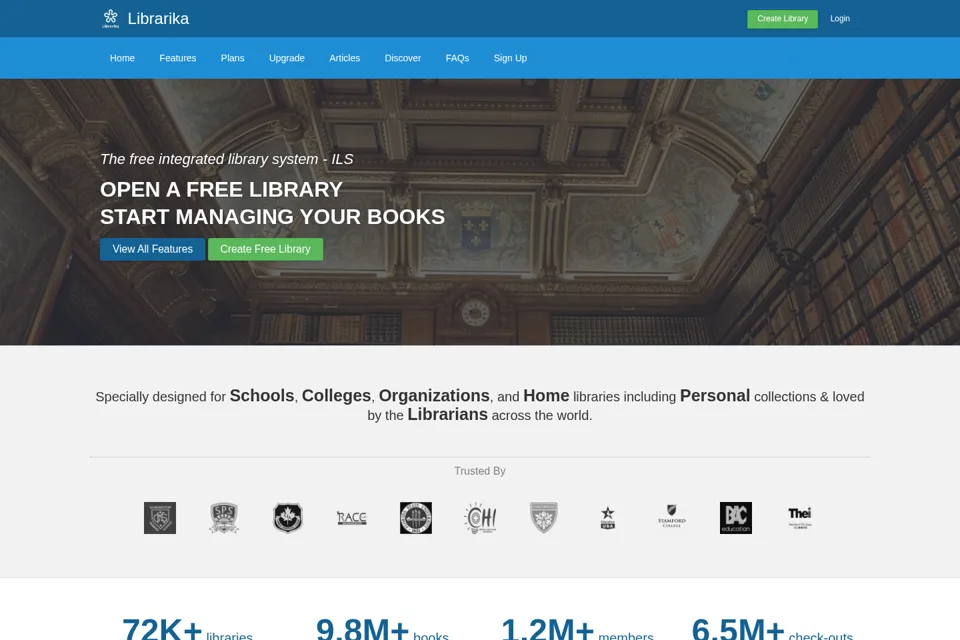Click the 'OPEN A FREE LIBRARY' headline
Screen dimensions: 960x640
pos(221,190)
